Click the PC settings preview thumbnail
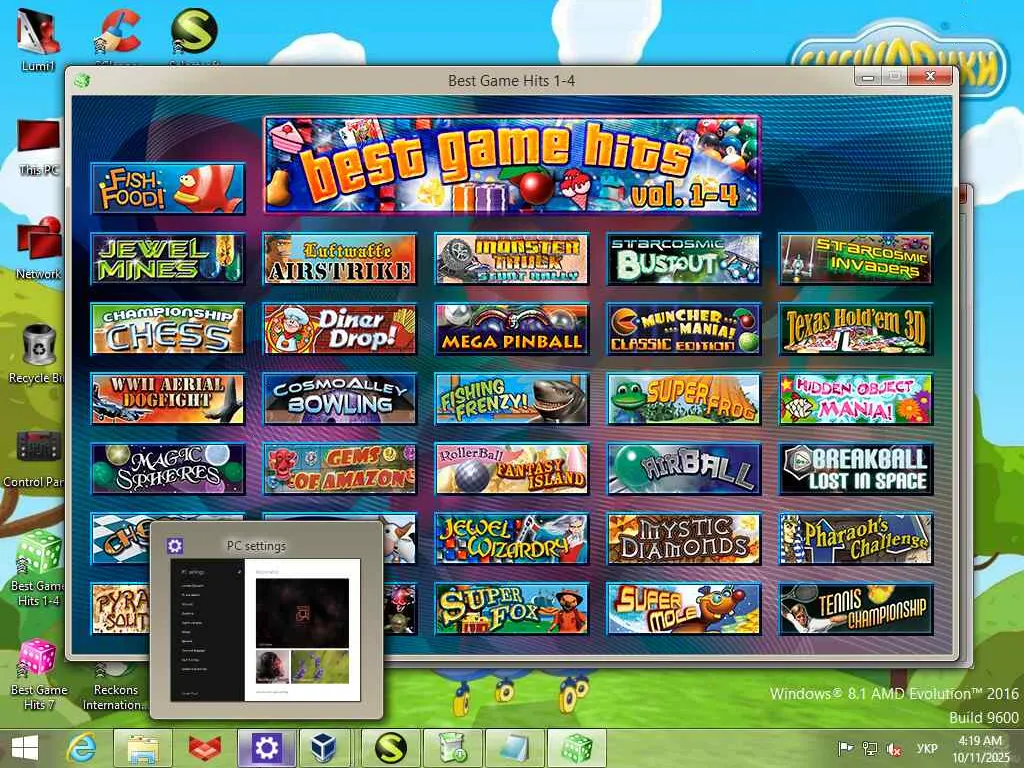 pyautogui.click(x=266, y=630)
